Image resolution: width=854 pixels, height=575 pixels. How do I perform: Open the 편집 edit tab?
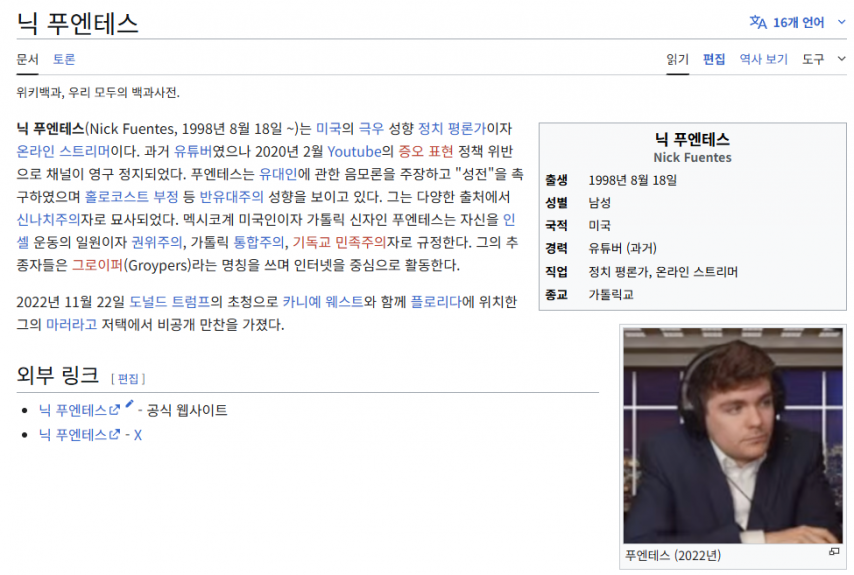pyautogui.click(x=713, y=59)
